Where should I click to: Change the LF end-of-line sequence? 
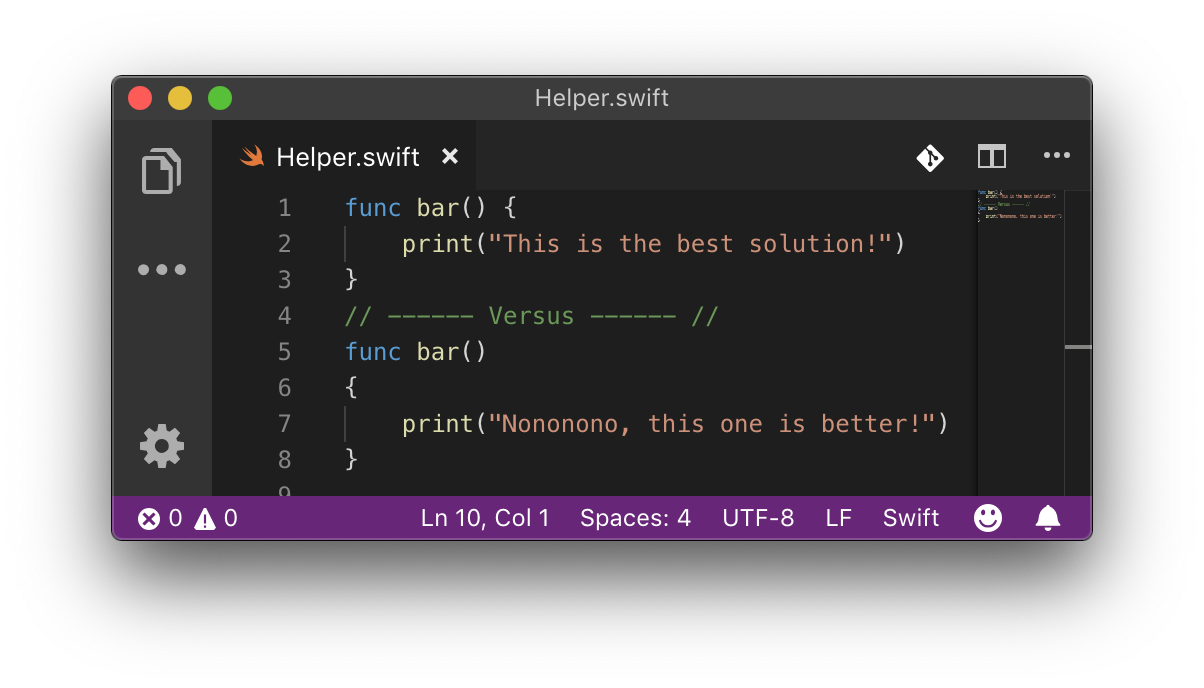tap(839, 518)
